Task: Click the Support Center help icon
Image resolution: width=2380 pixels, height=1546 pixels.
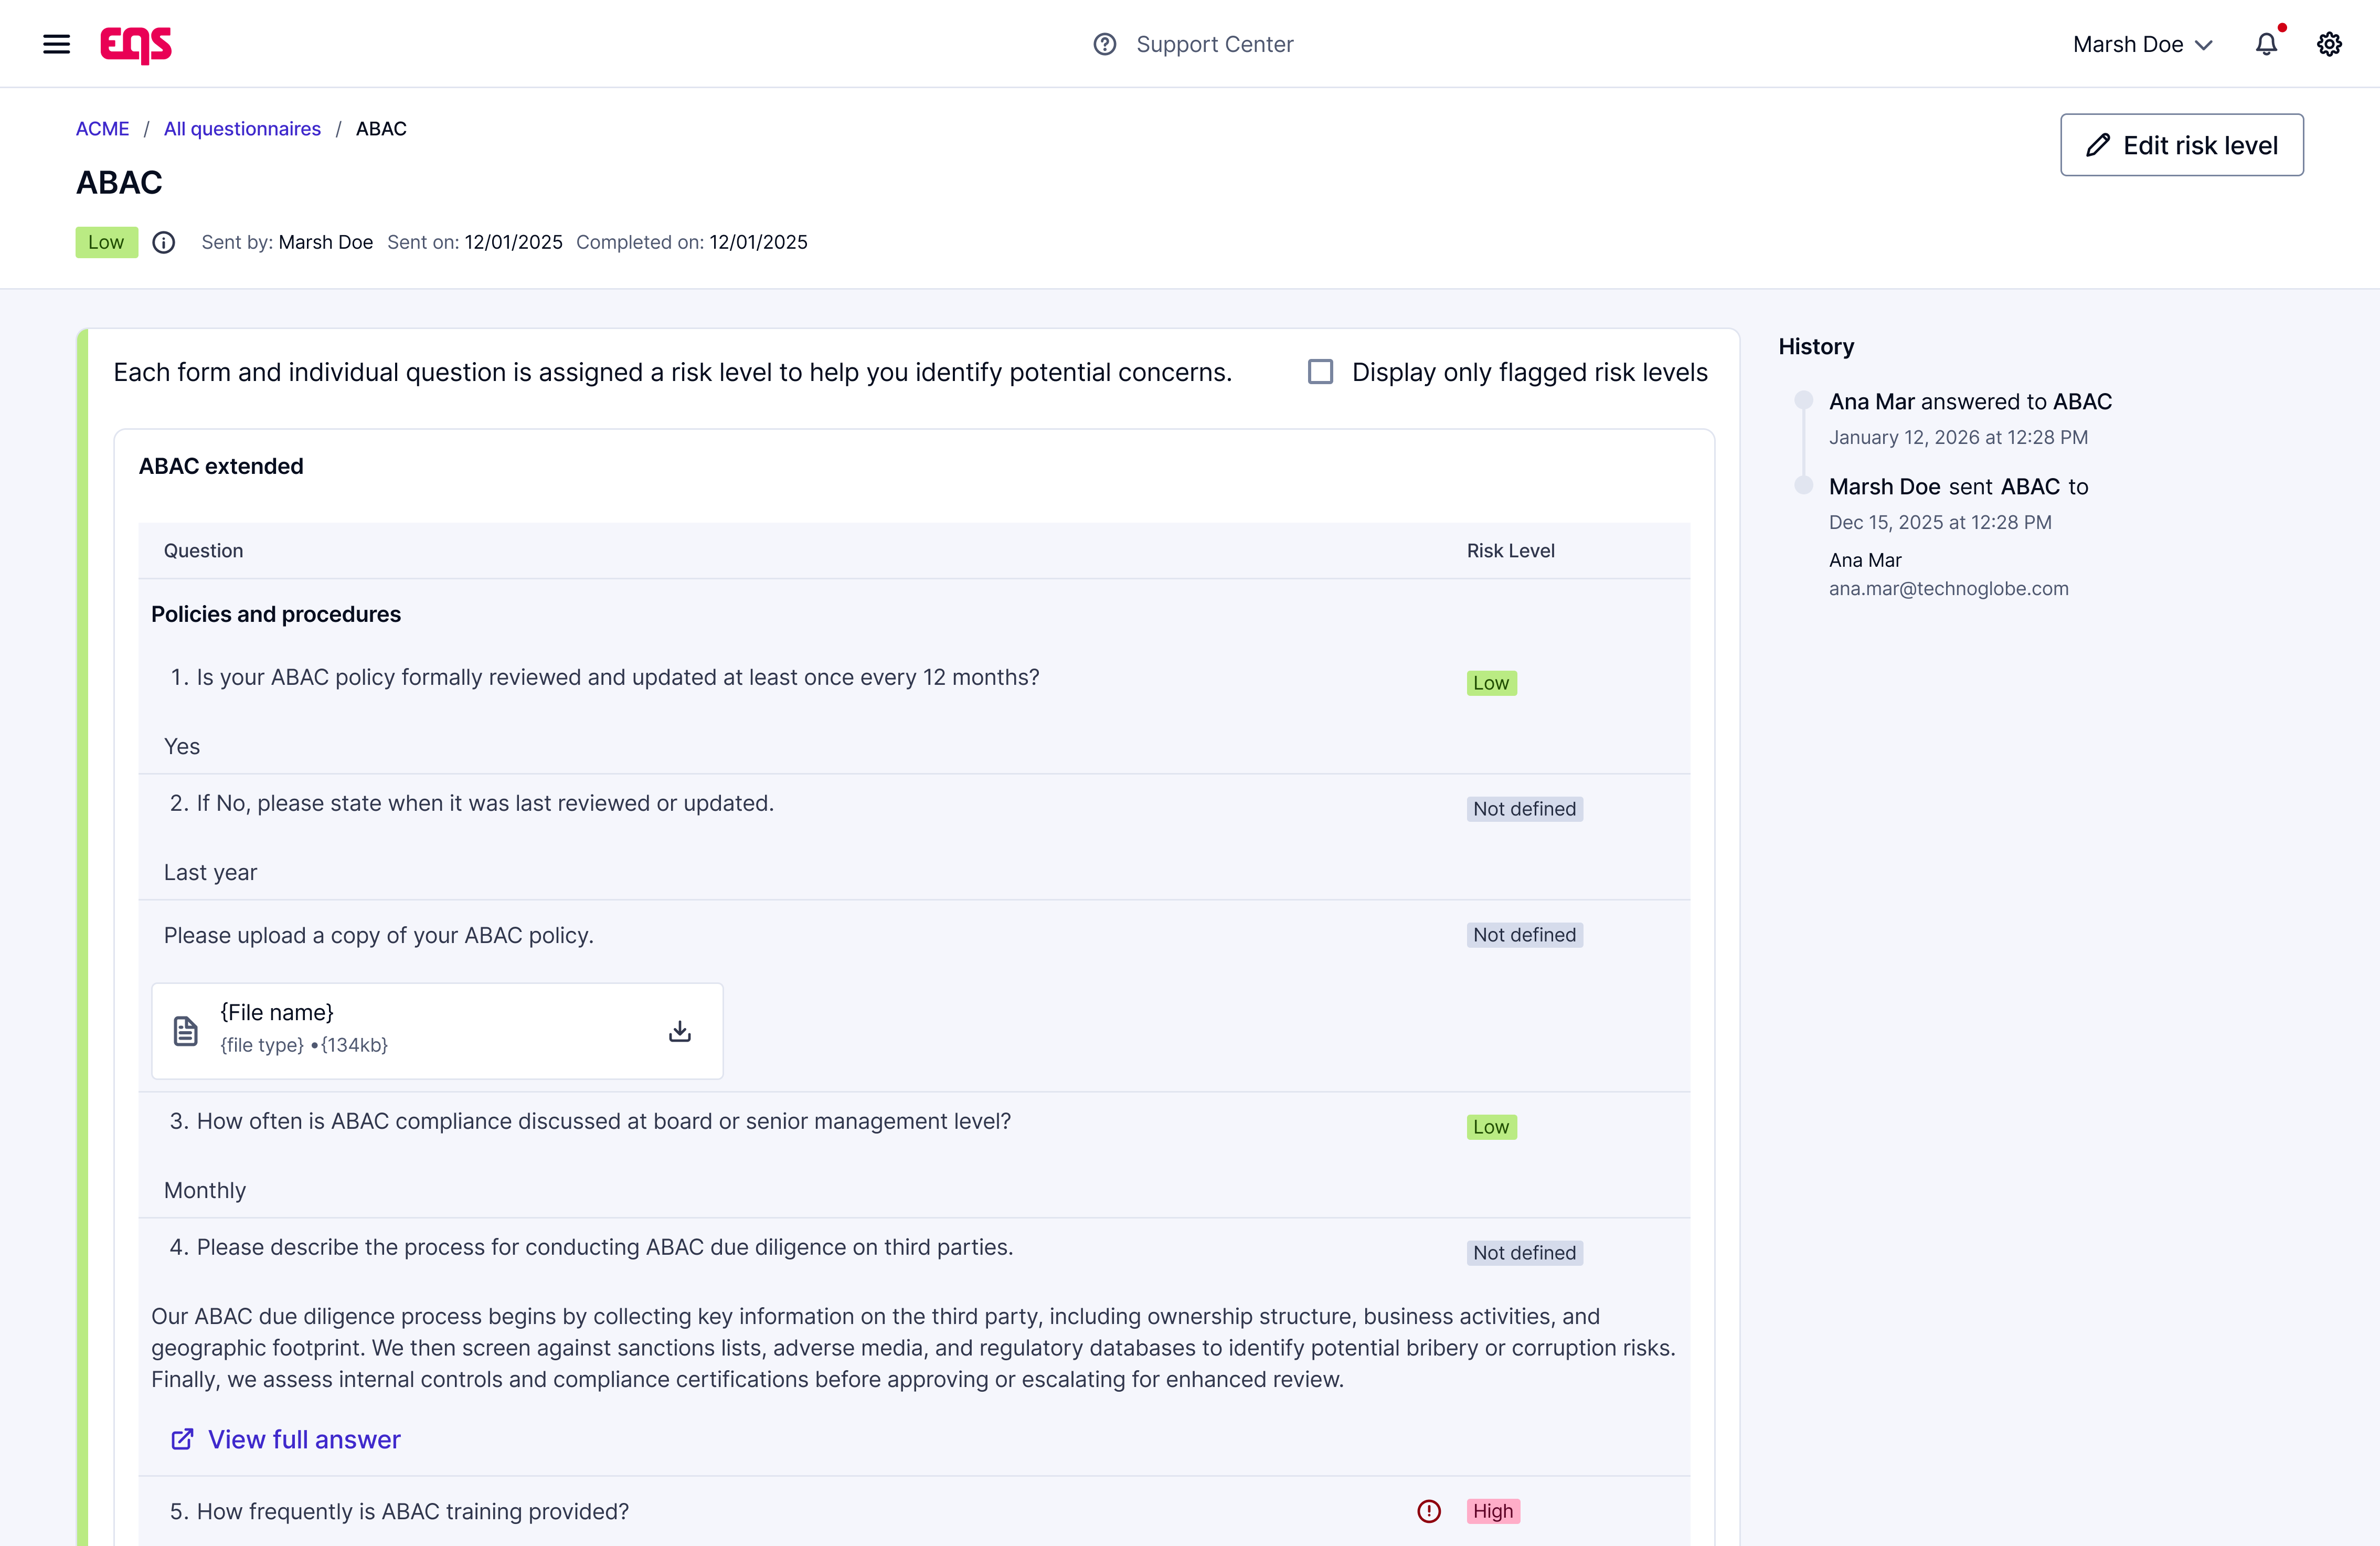Action: coord(1104,44)
